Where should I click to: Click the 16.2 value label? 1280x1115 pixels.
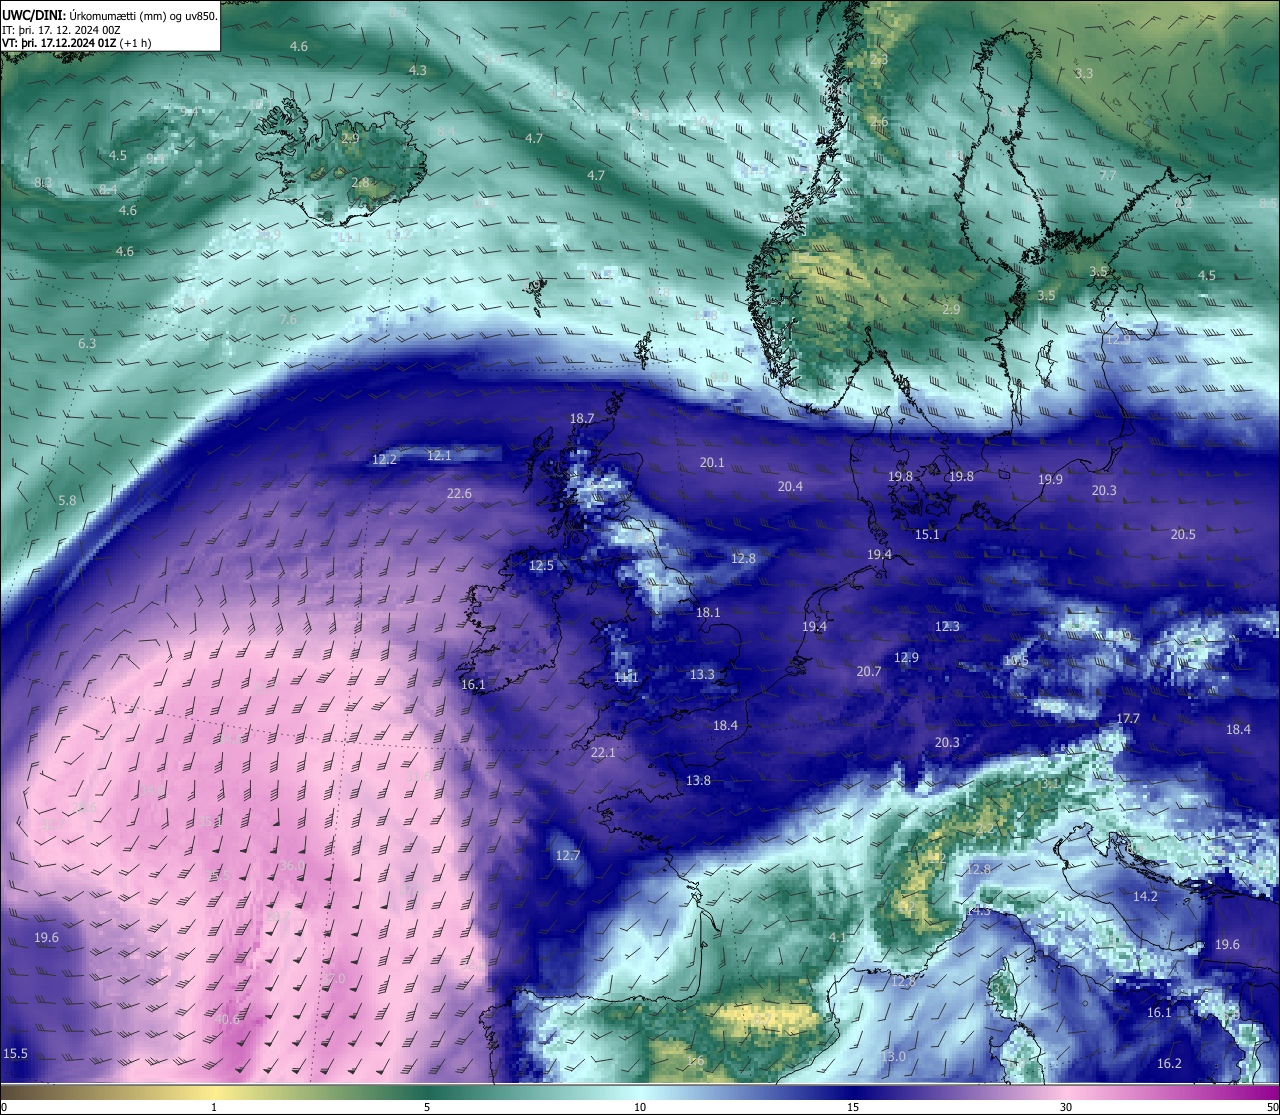[1169, 1064]
